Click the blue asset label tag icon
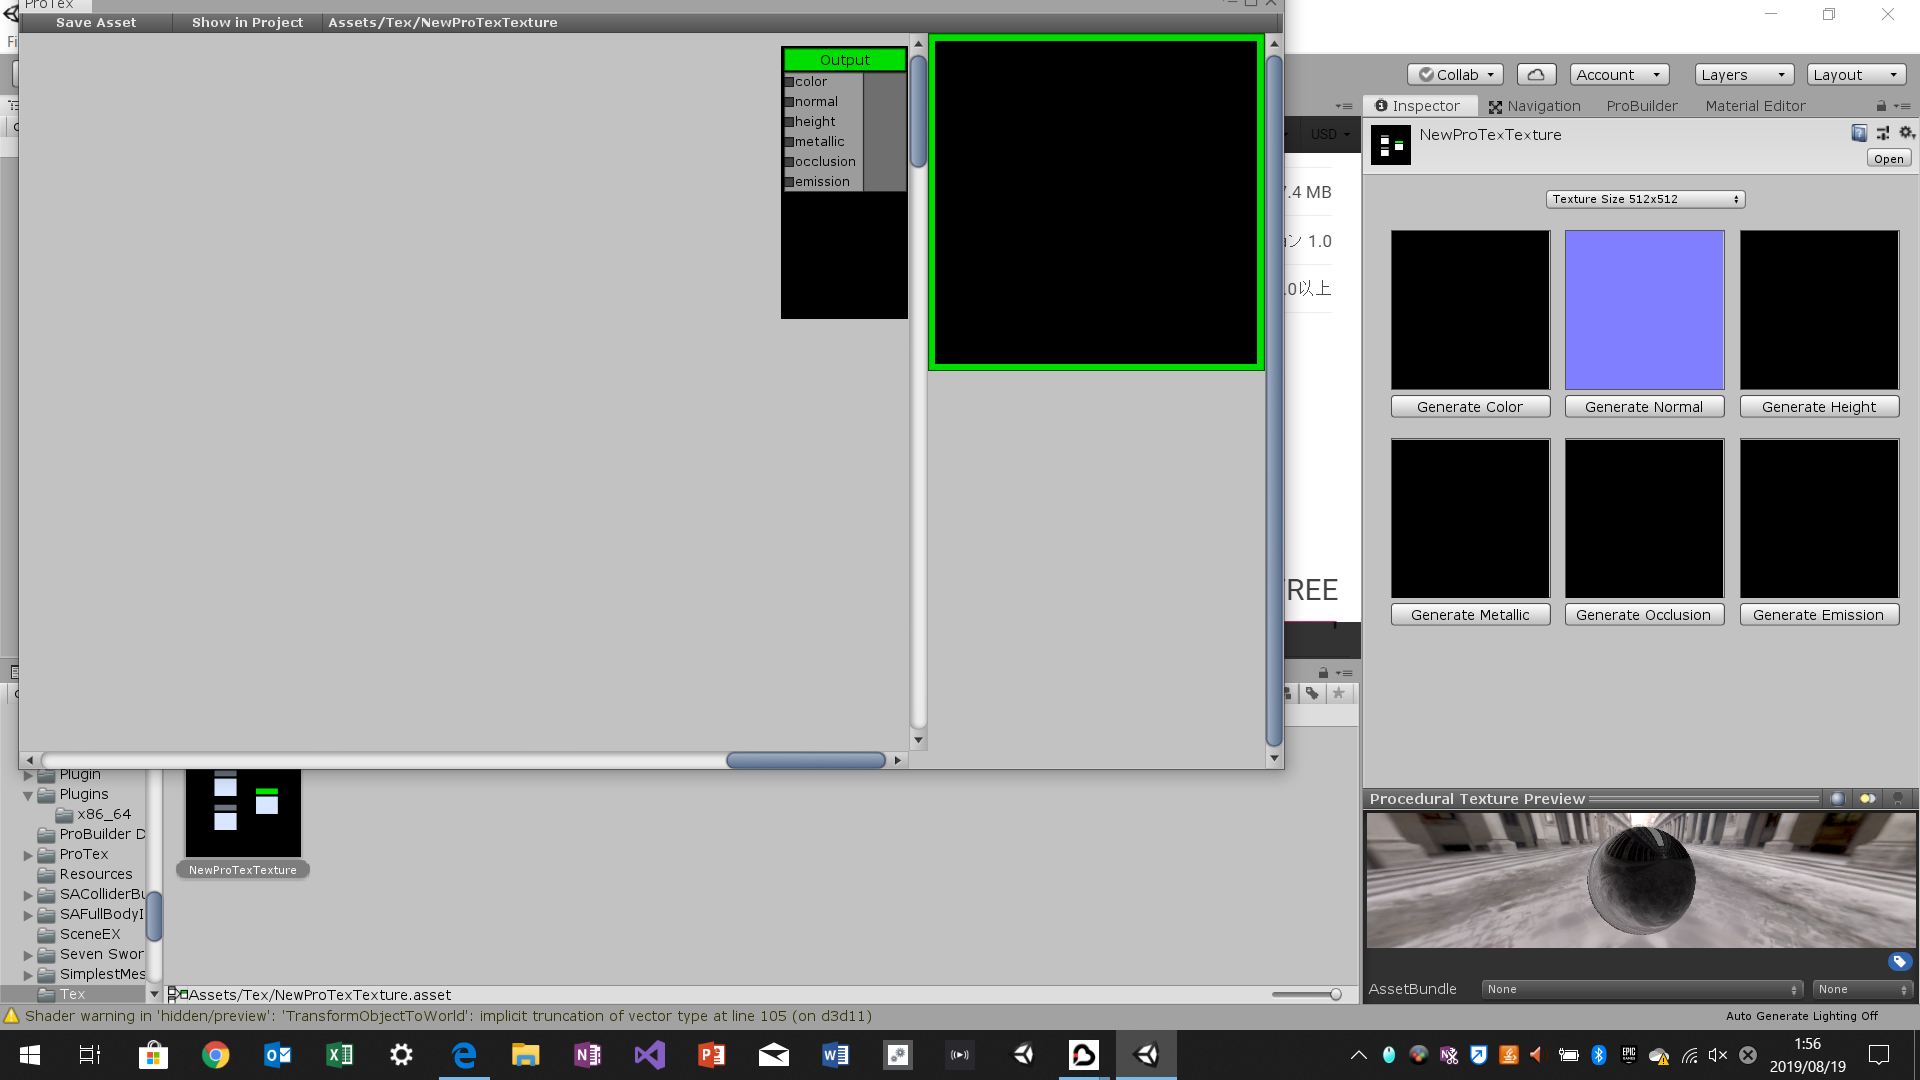This screenshot has height=1080, width=1920. (x=1899, y=962)
